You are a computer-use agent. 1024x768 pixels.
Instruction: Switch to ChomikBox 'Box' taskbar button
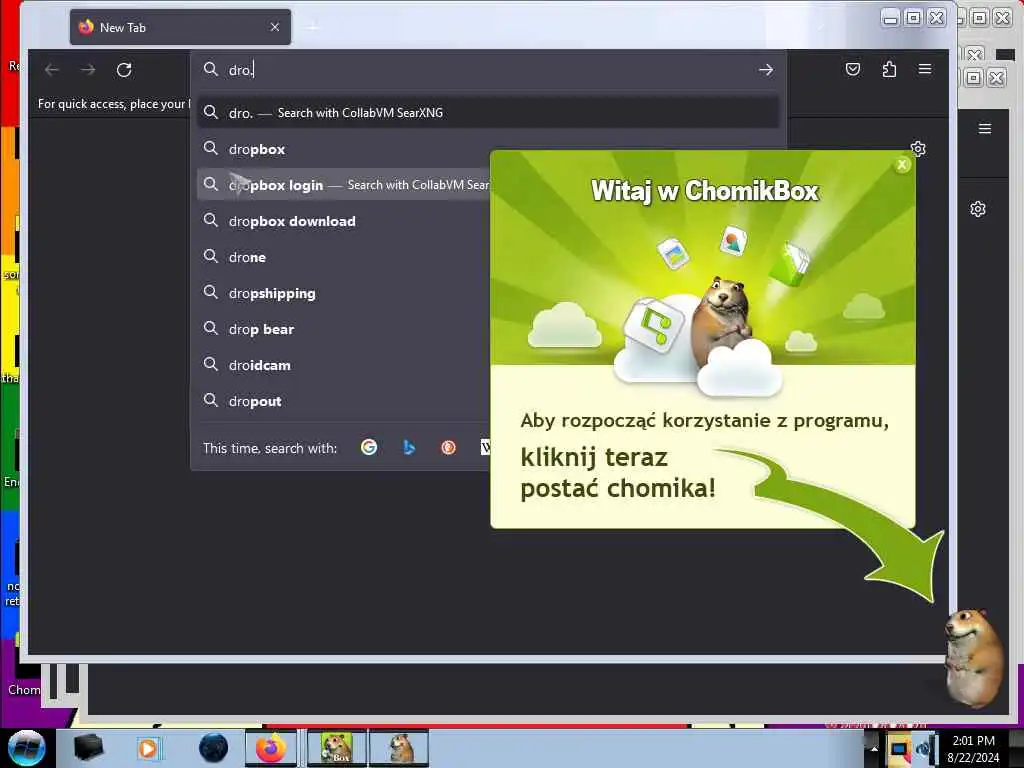pos(337,748)
